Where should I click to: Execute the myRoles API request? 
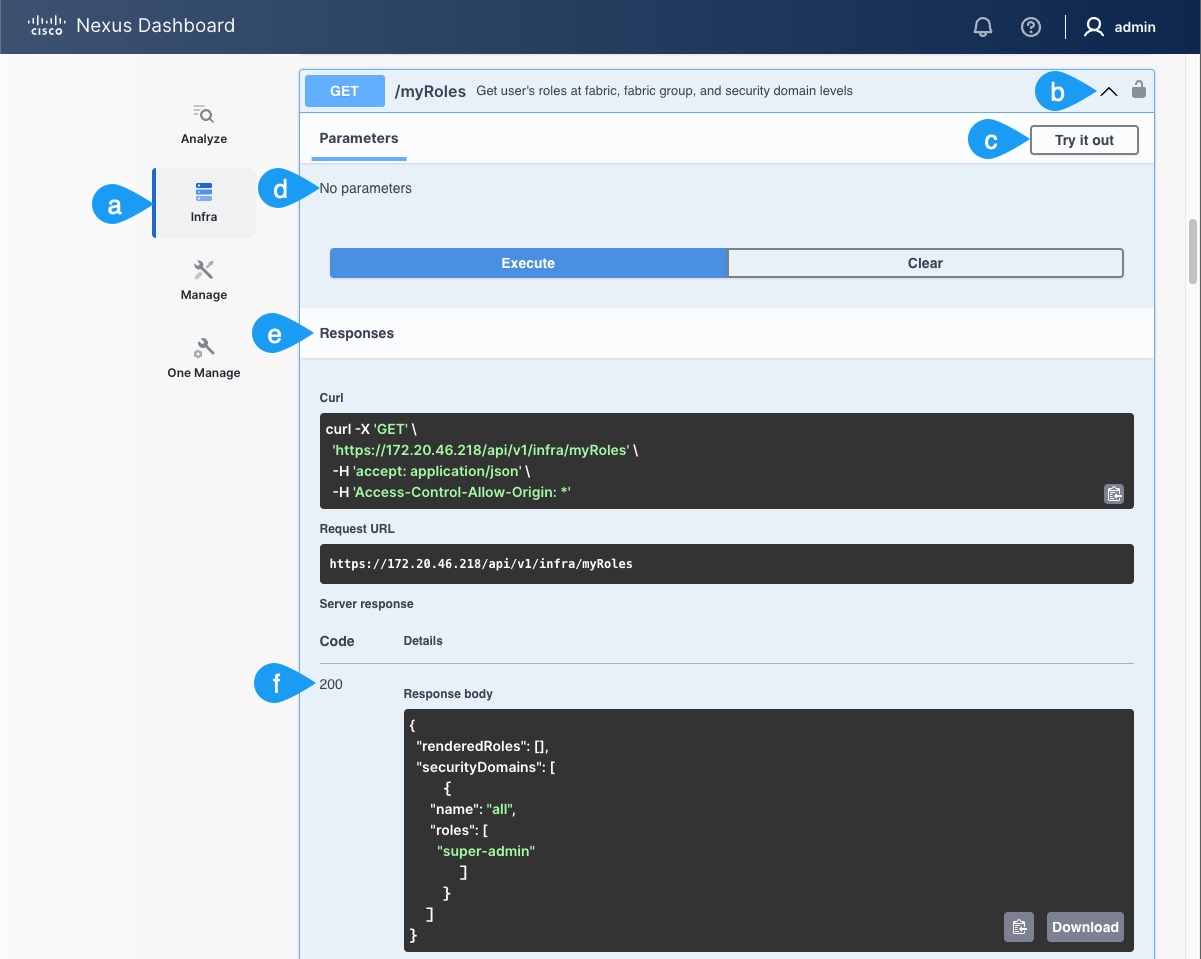click(528, 262)
